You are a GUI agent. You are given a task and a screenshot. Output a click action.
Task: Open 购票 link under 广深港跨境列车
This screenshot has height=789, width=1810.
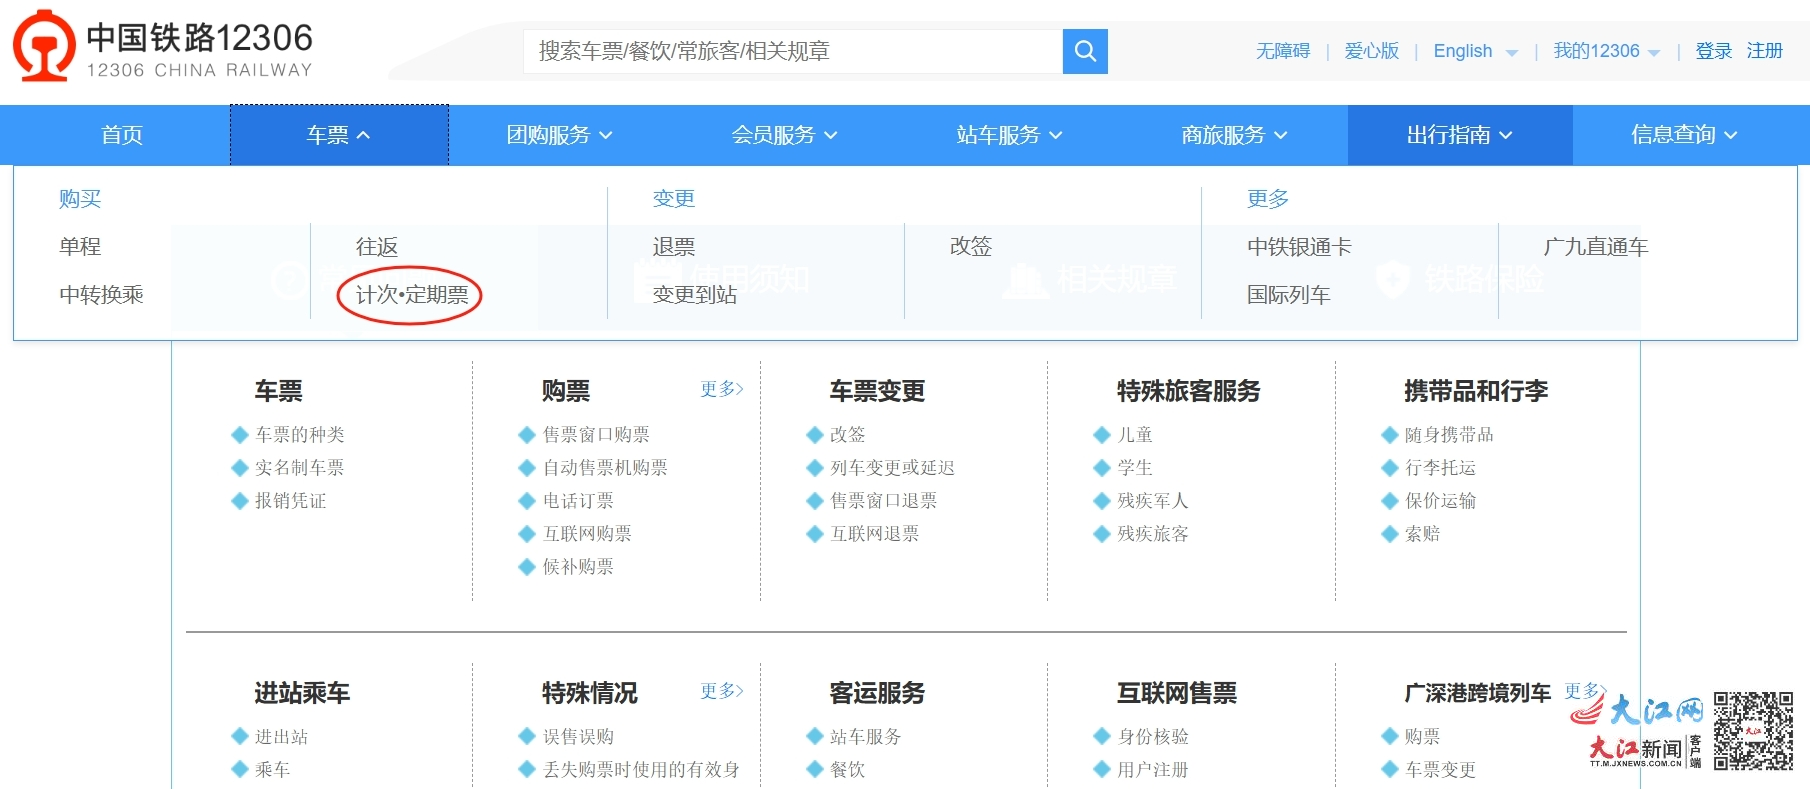tap(1422, 736)
